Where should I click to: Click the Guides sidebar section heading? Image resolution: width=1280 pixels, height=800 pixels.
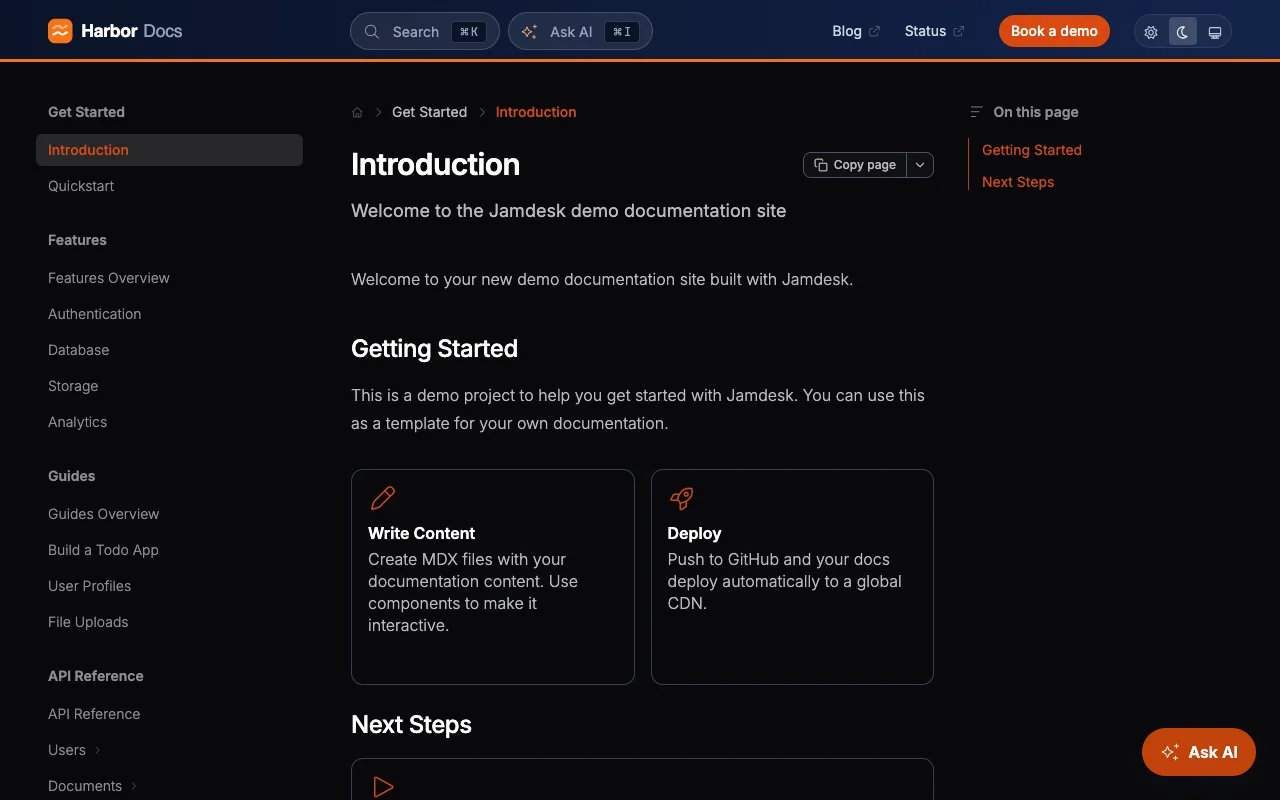click(x=72, y=476)
